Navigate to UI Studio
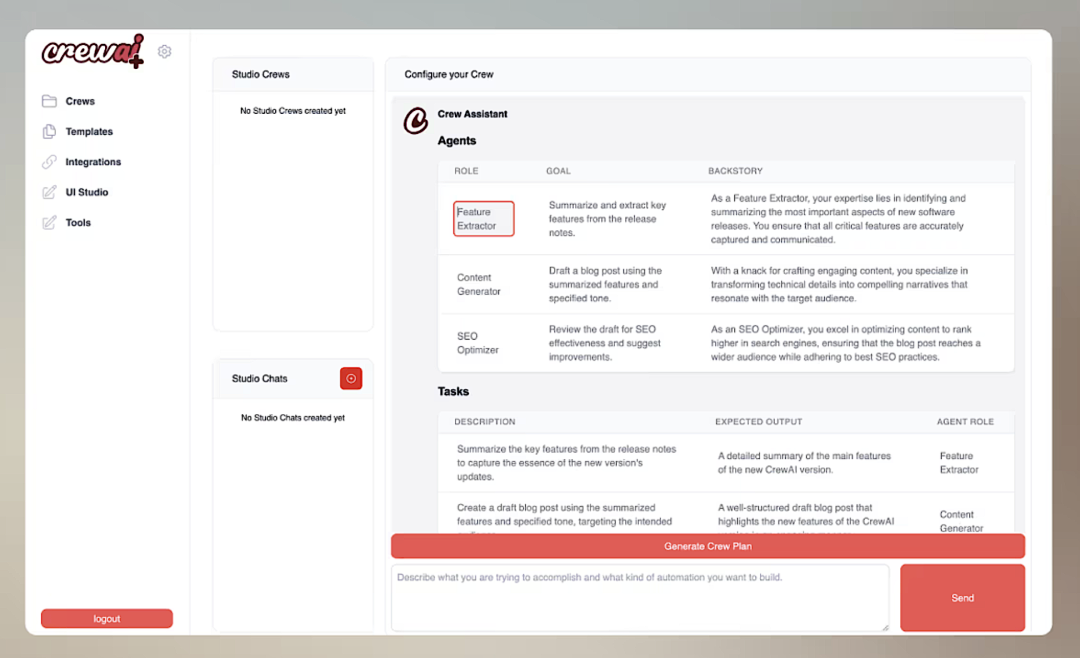1080x658 pixels. 87,192
